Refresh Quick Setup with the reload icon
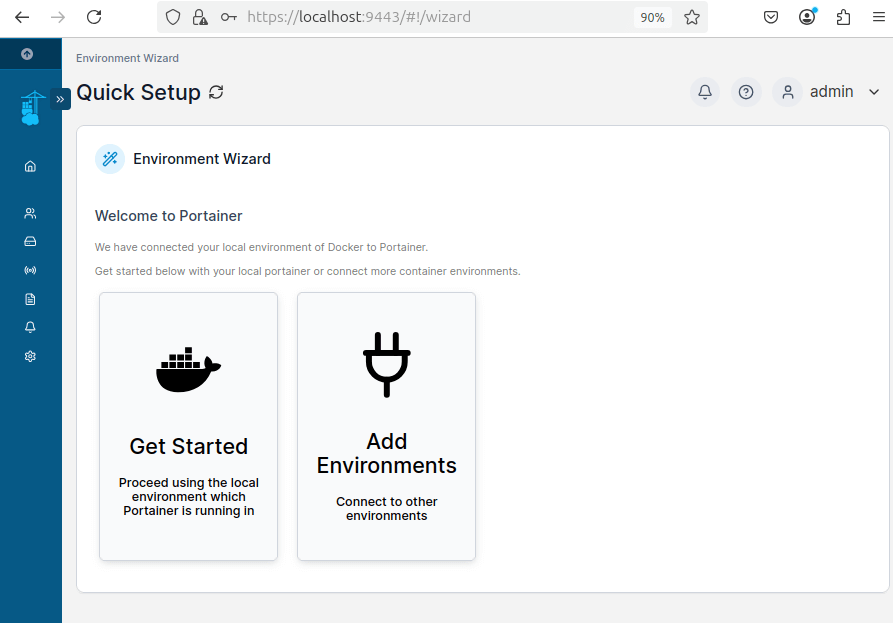The image size is (893, 623). coord(216,92)
